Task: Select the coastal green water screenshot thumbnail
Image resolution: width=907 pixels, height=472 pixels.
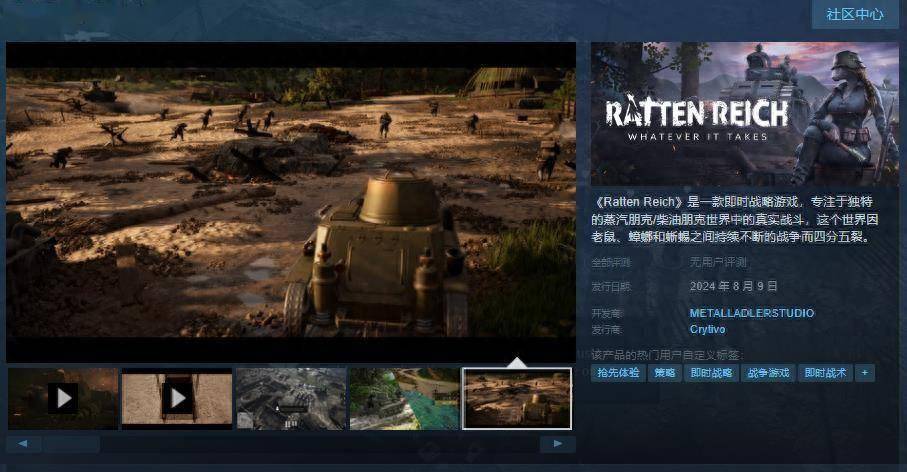Action: coord(404,399)
